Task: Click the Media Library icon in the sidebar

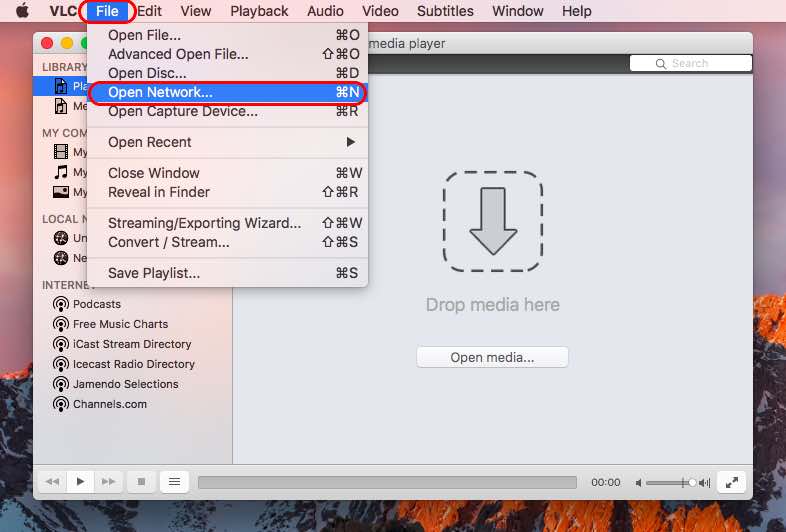Action: coord(61,106)
